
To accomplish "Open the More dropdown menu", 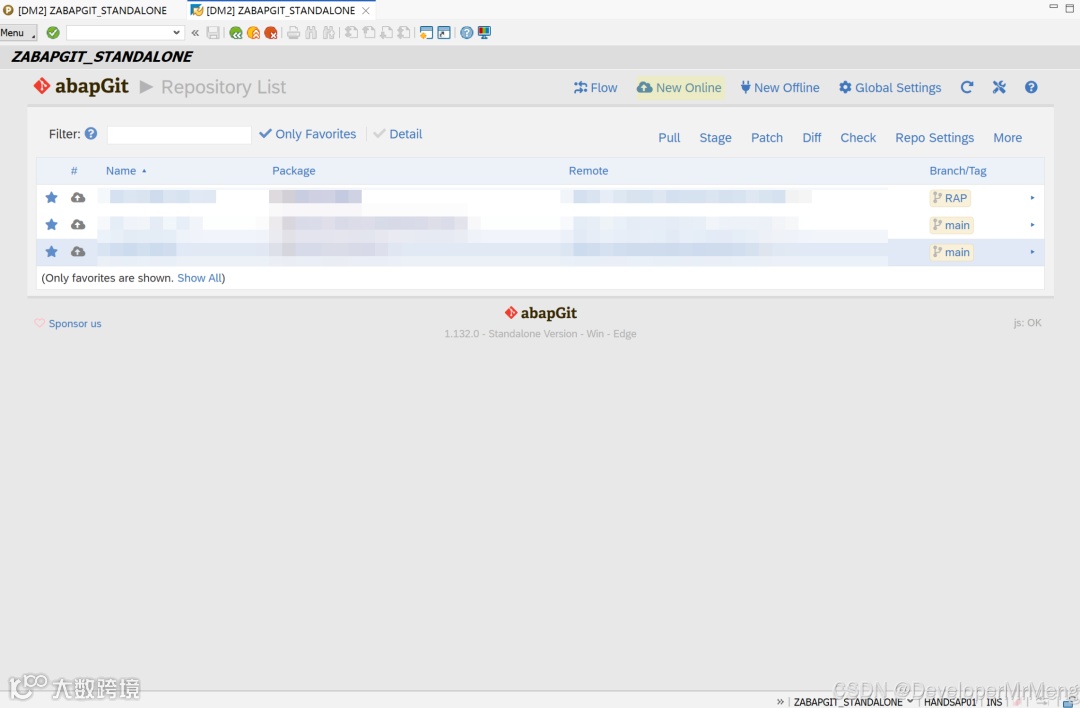I will 1008,138.
